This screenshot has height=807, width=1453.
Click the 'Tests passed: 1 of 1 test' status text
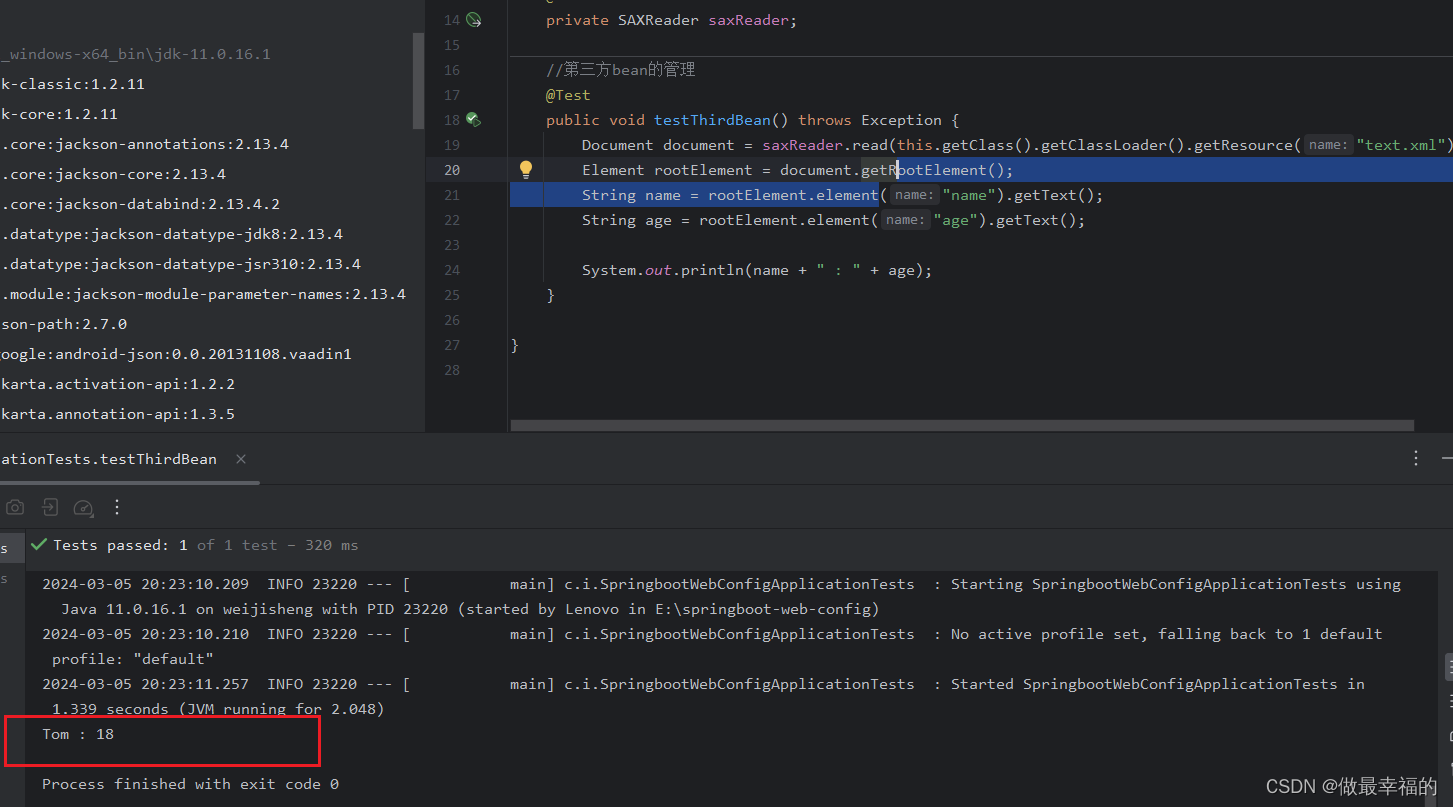pyautogui.click(x=165, y=545)
